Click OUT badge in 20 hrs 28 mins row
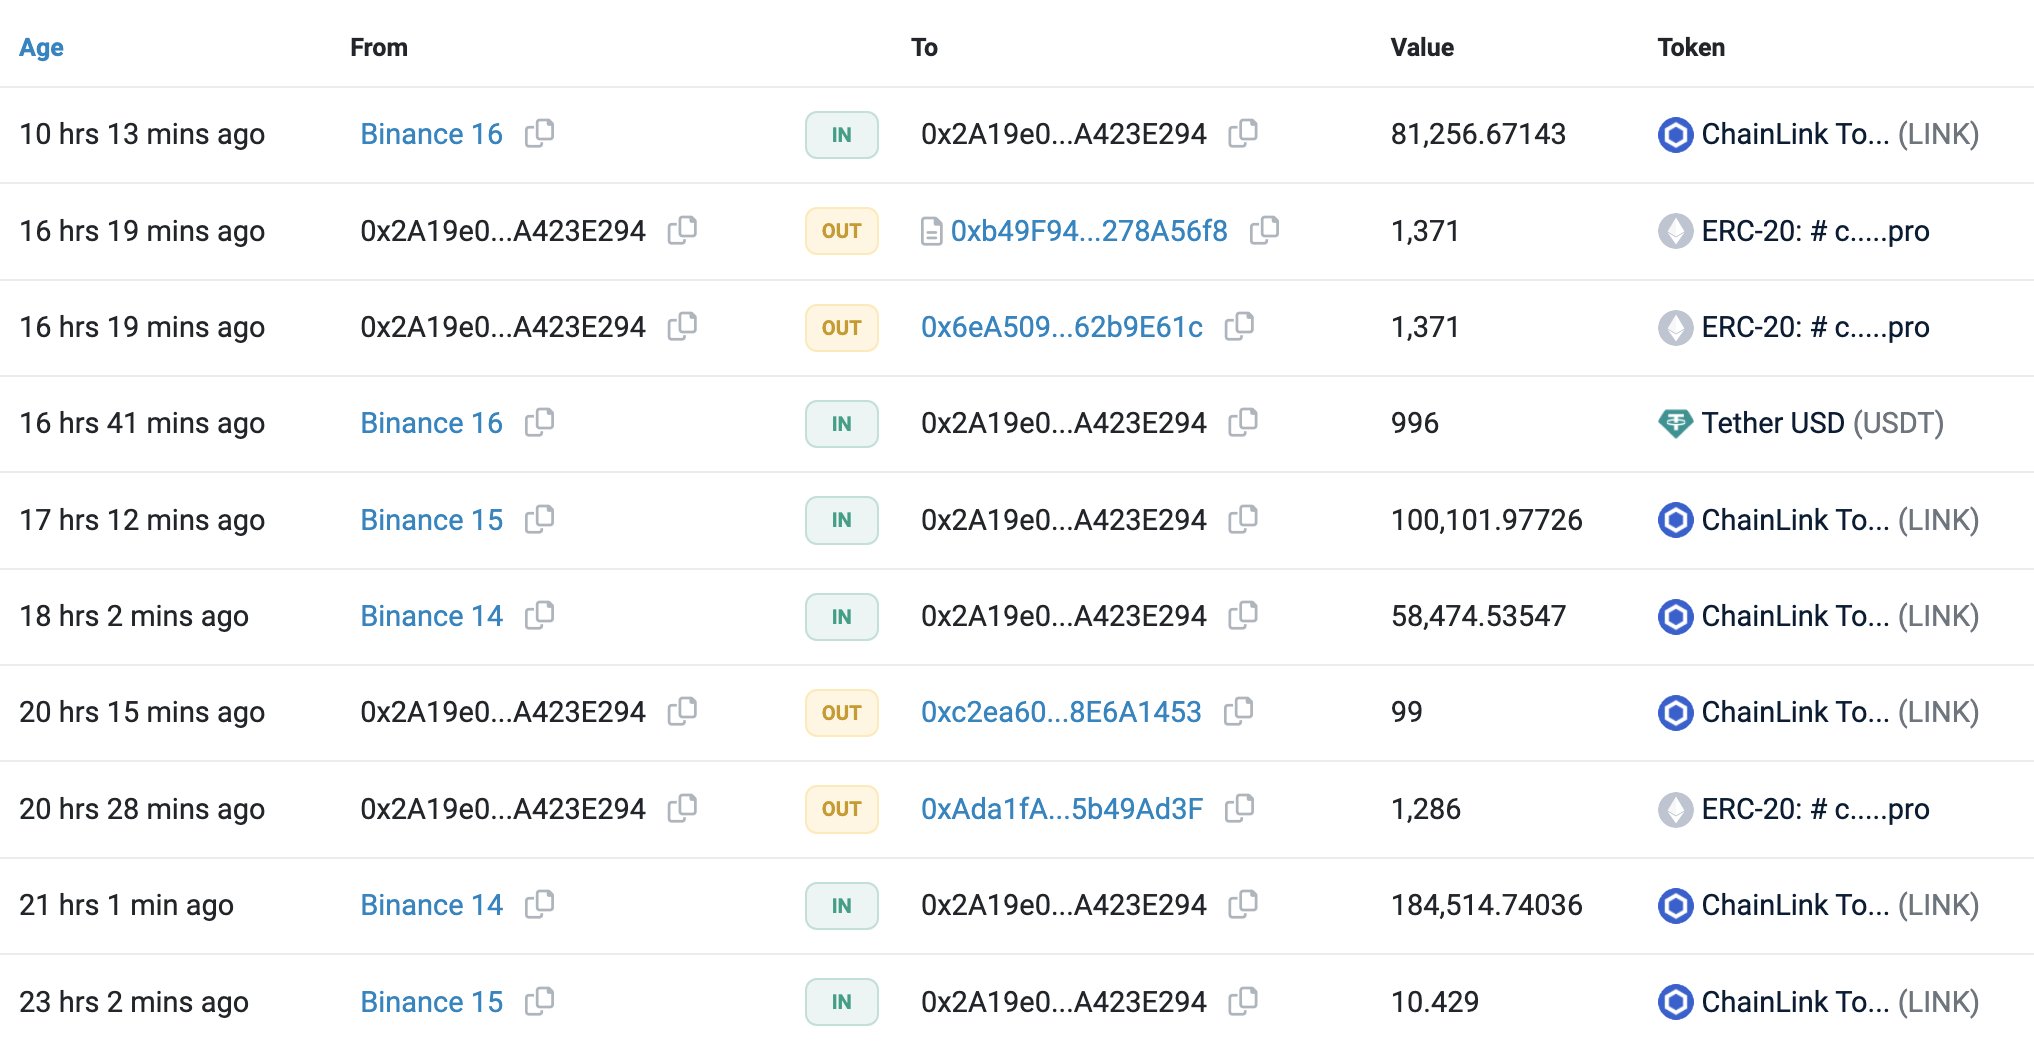The height and width of the screenshot is (1044, 2034). (x=842, y=809)
